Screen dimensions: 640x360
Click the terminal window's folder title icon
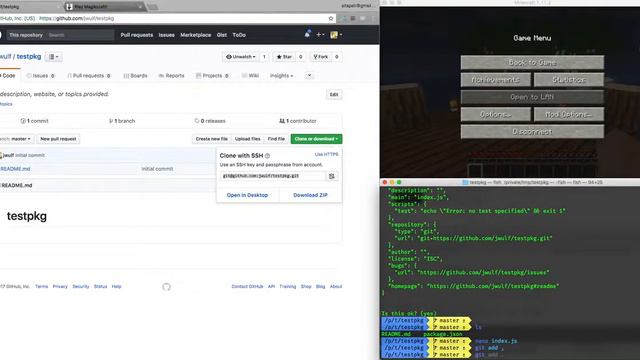coord(465,182)
